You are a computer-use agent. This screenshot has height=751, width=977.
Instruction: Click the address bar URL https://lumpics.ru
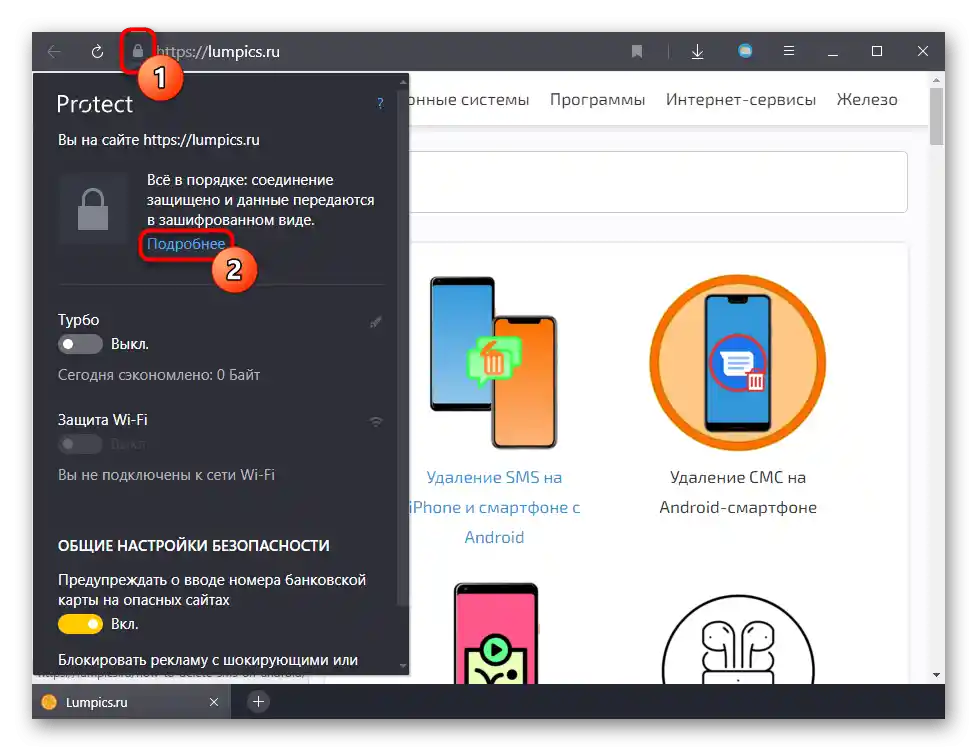tap(218, 51)
